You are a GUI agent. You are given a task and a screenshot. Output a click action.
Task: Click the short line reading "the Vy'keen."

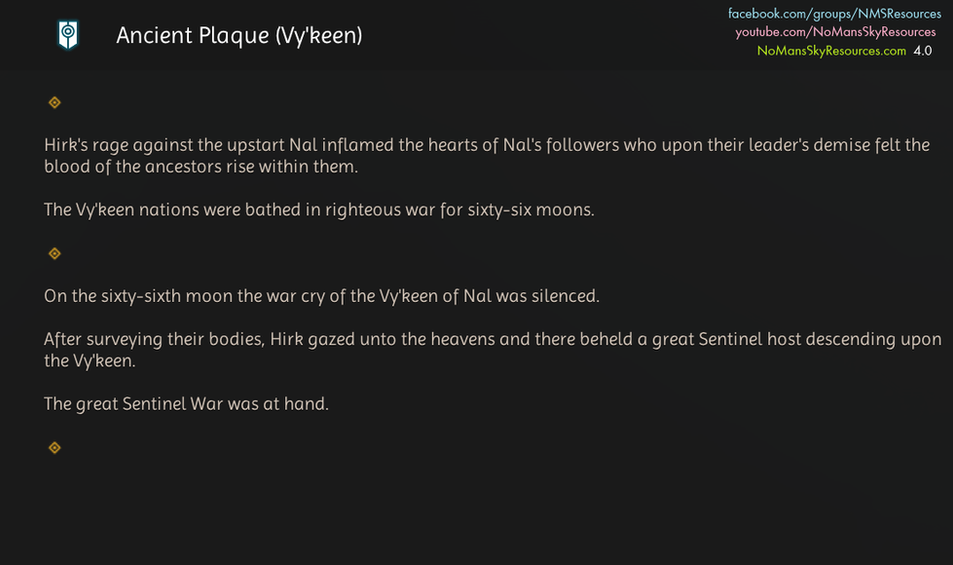point(89,362)
